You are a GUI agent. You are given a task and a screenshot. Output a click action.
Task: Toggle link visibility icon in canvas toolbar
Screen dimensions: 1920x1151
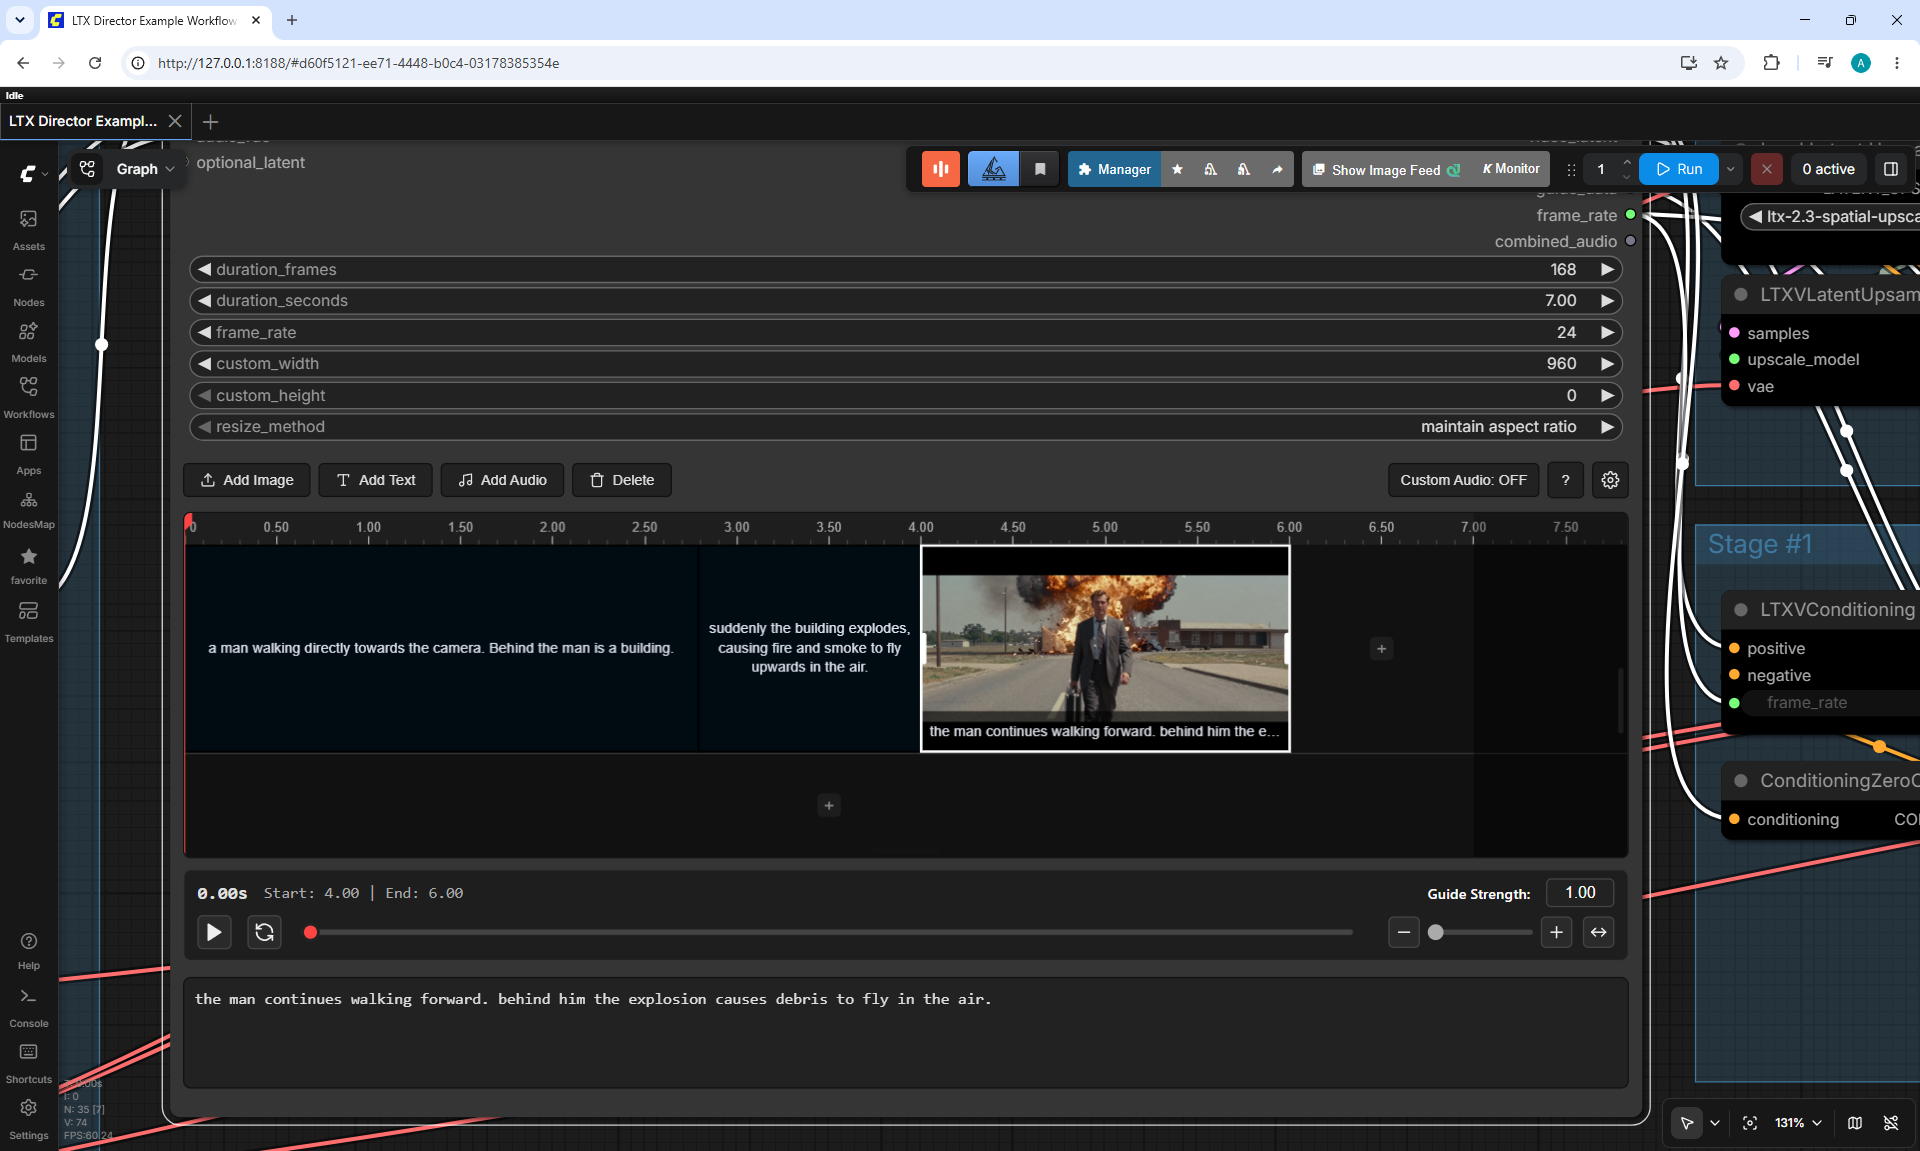pos(1891,1123)
